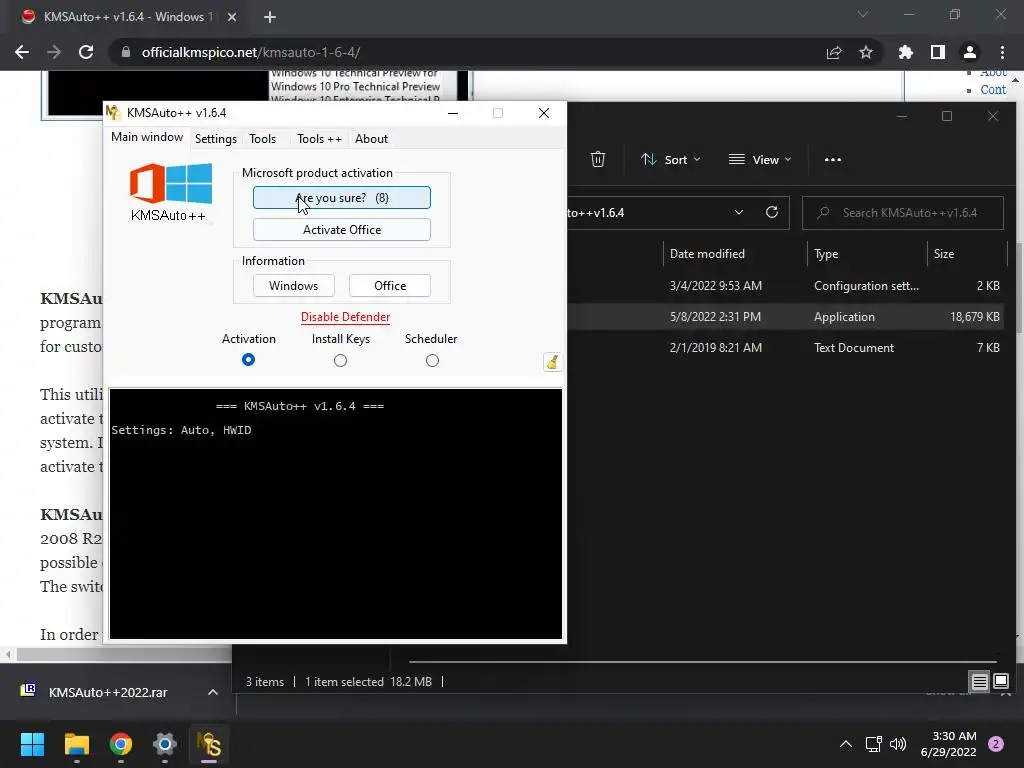Open Chrome extensions puzzle icon

(x=905, y=52)
